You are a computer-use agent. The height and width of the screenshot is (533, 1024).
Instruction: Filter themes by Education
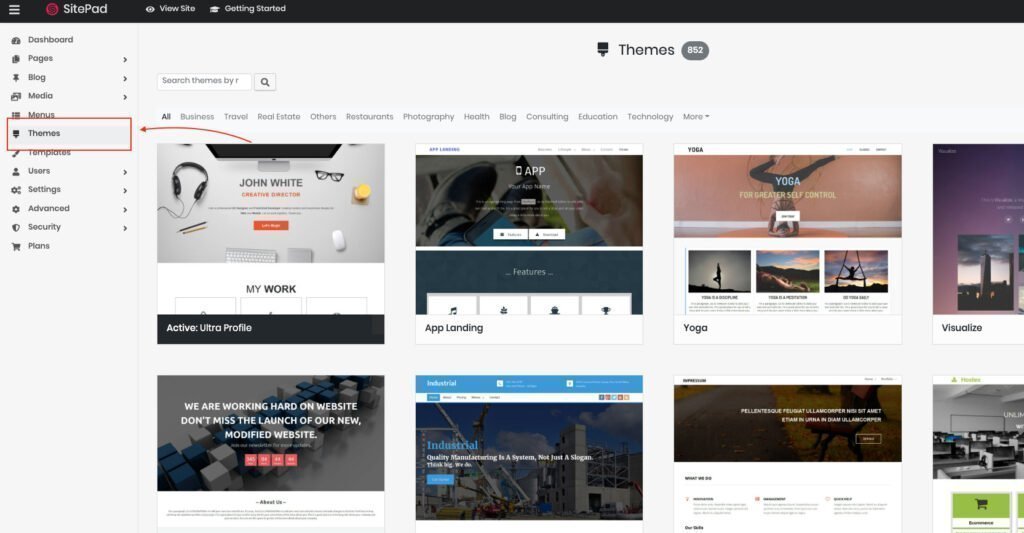pyautogui.click(x=598, y=116)
